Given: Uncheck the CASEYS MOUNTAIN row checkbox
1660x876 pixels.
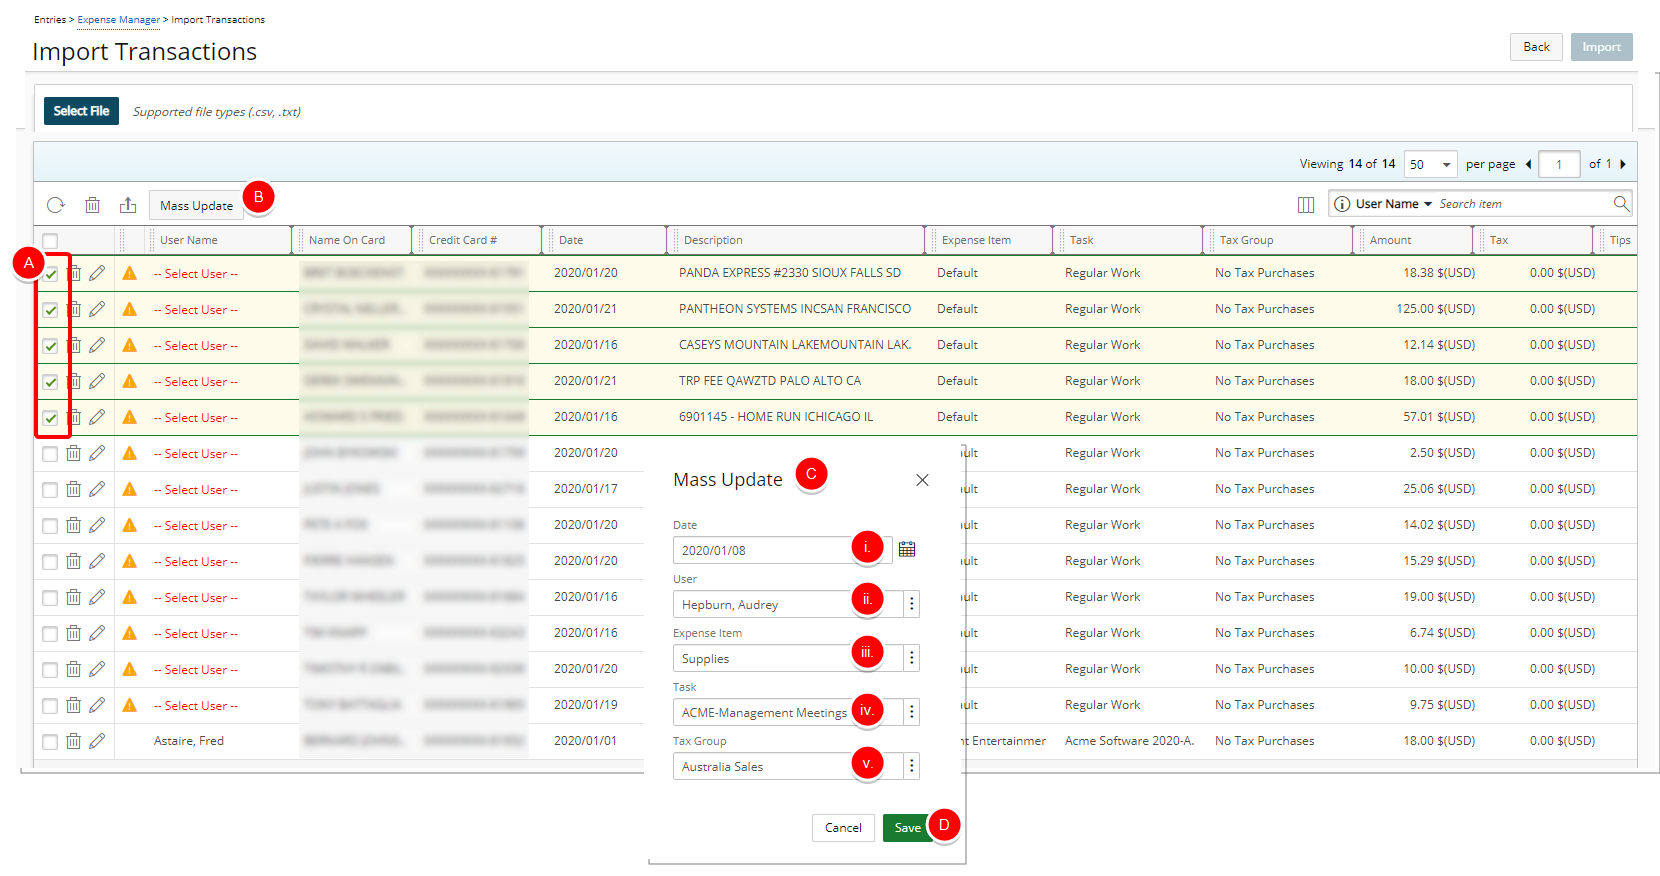Looking at the screenshot, I should click(50, 346).
